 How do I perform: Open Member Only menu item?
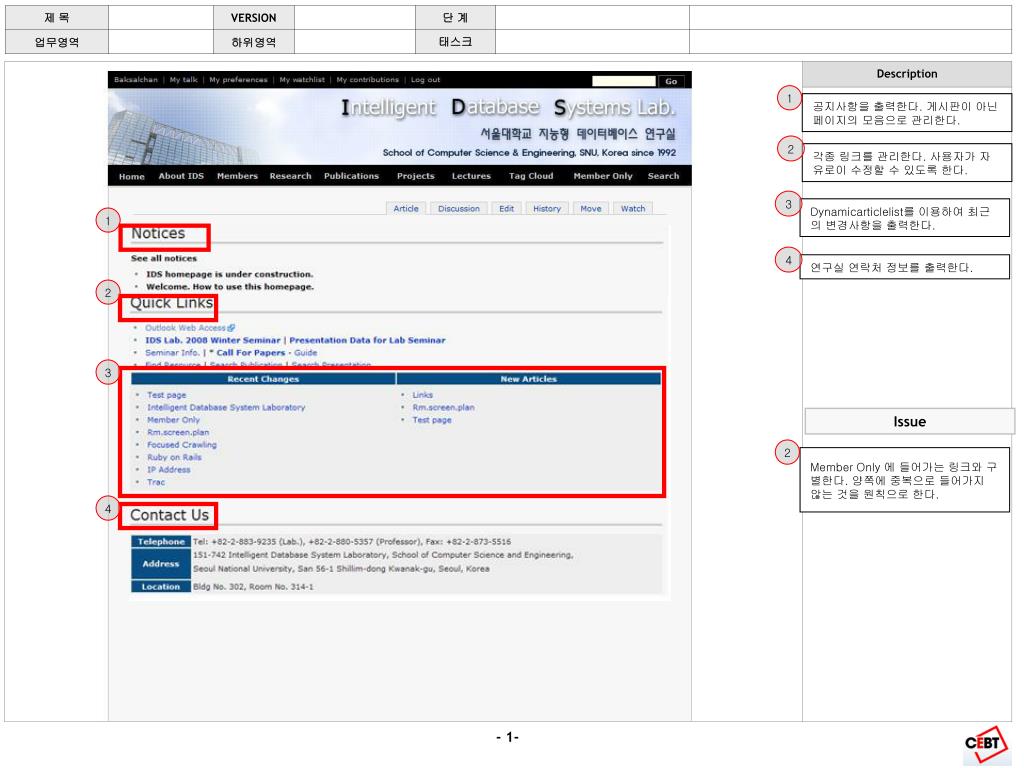603,176
